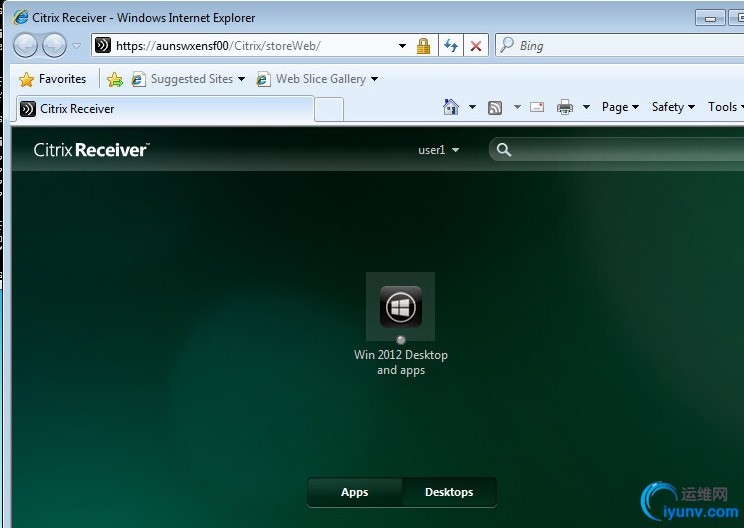744x528 pixels.
Task: Click the Win 2012 Desktop and apps label
Action: coord(401,362)
